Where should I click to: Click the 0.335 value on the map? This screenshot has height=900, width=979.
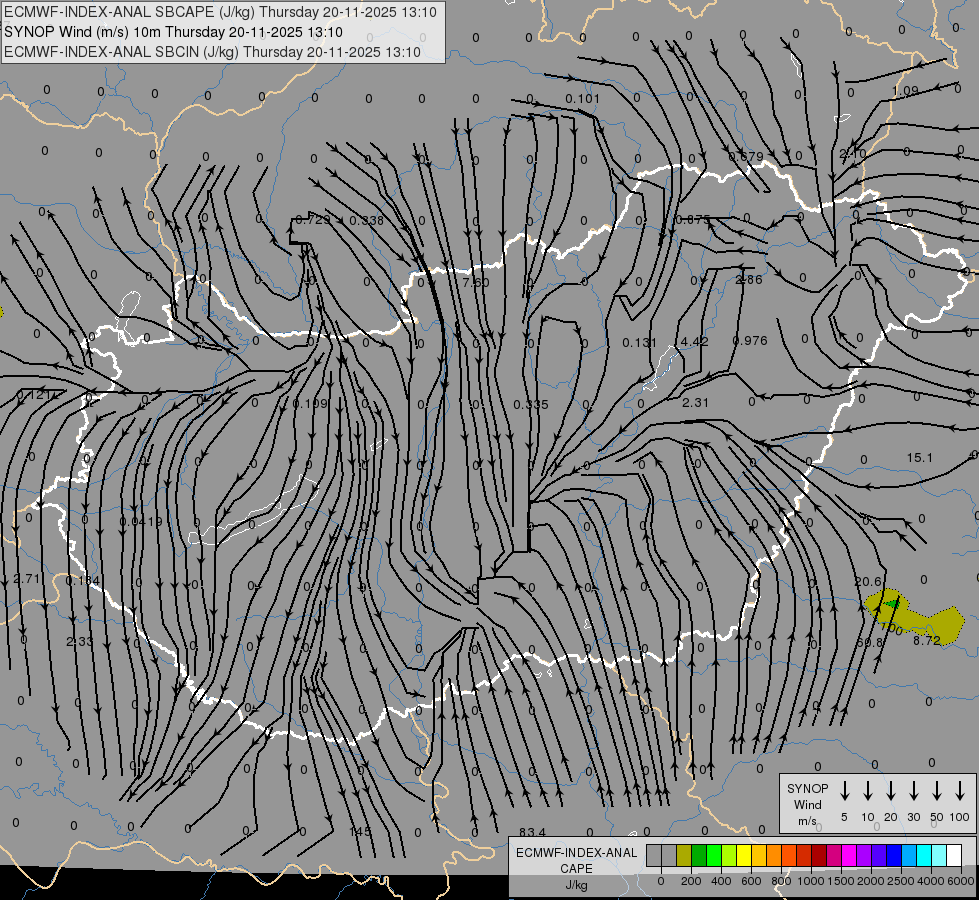[x=531, y=405]
